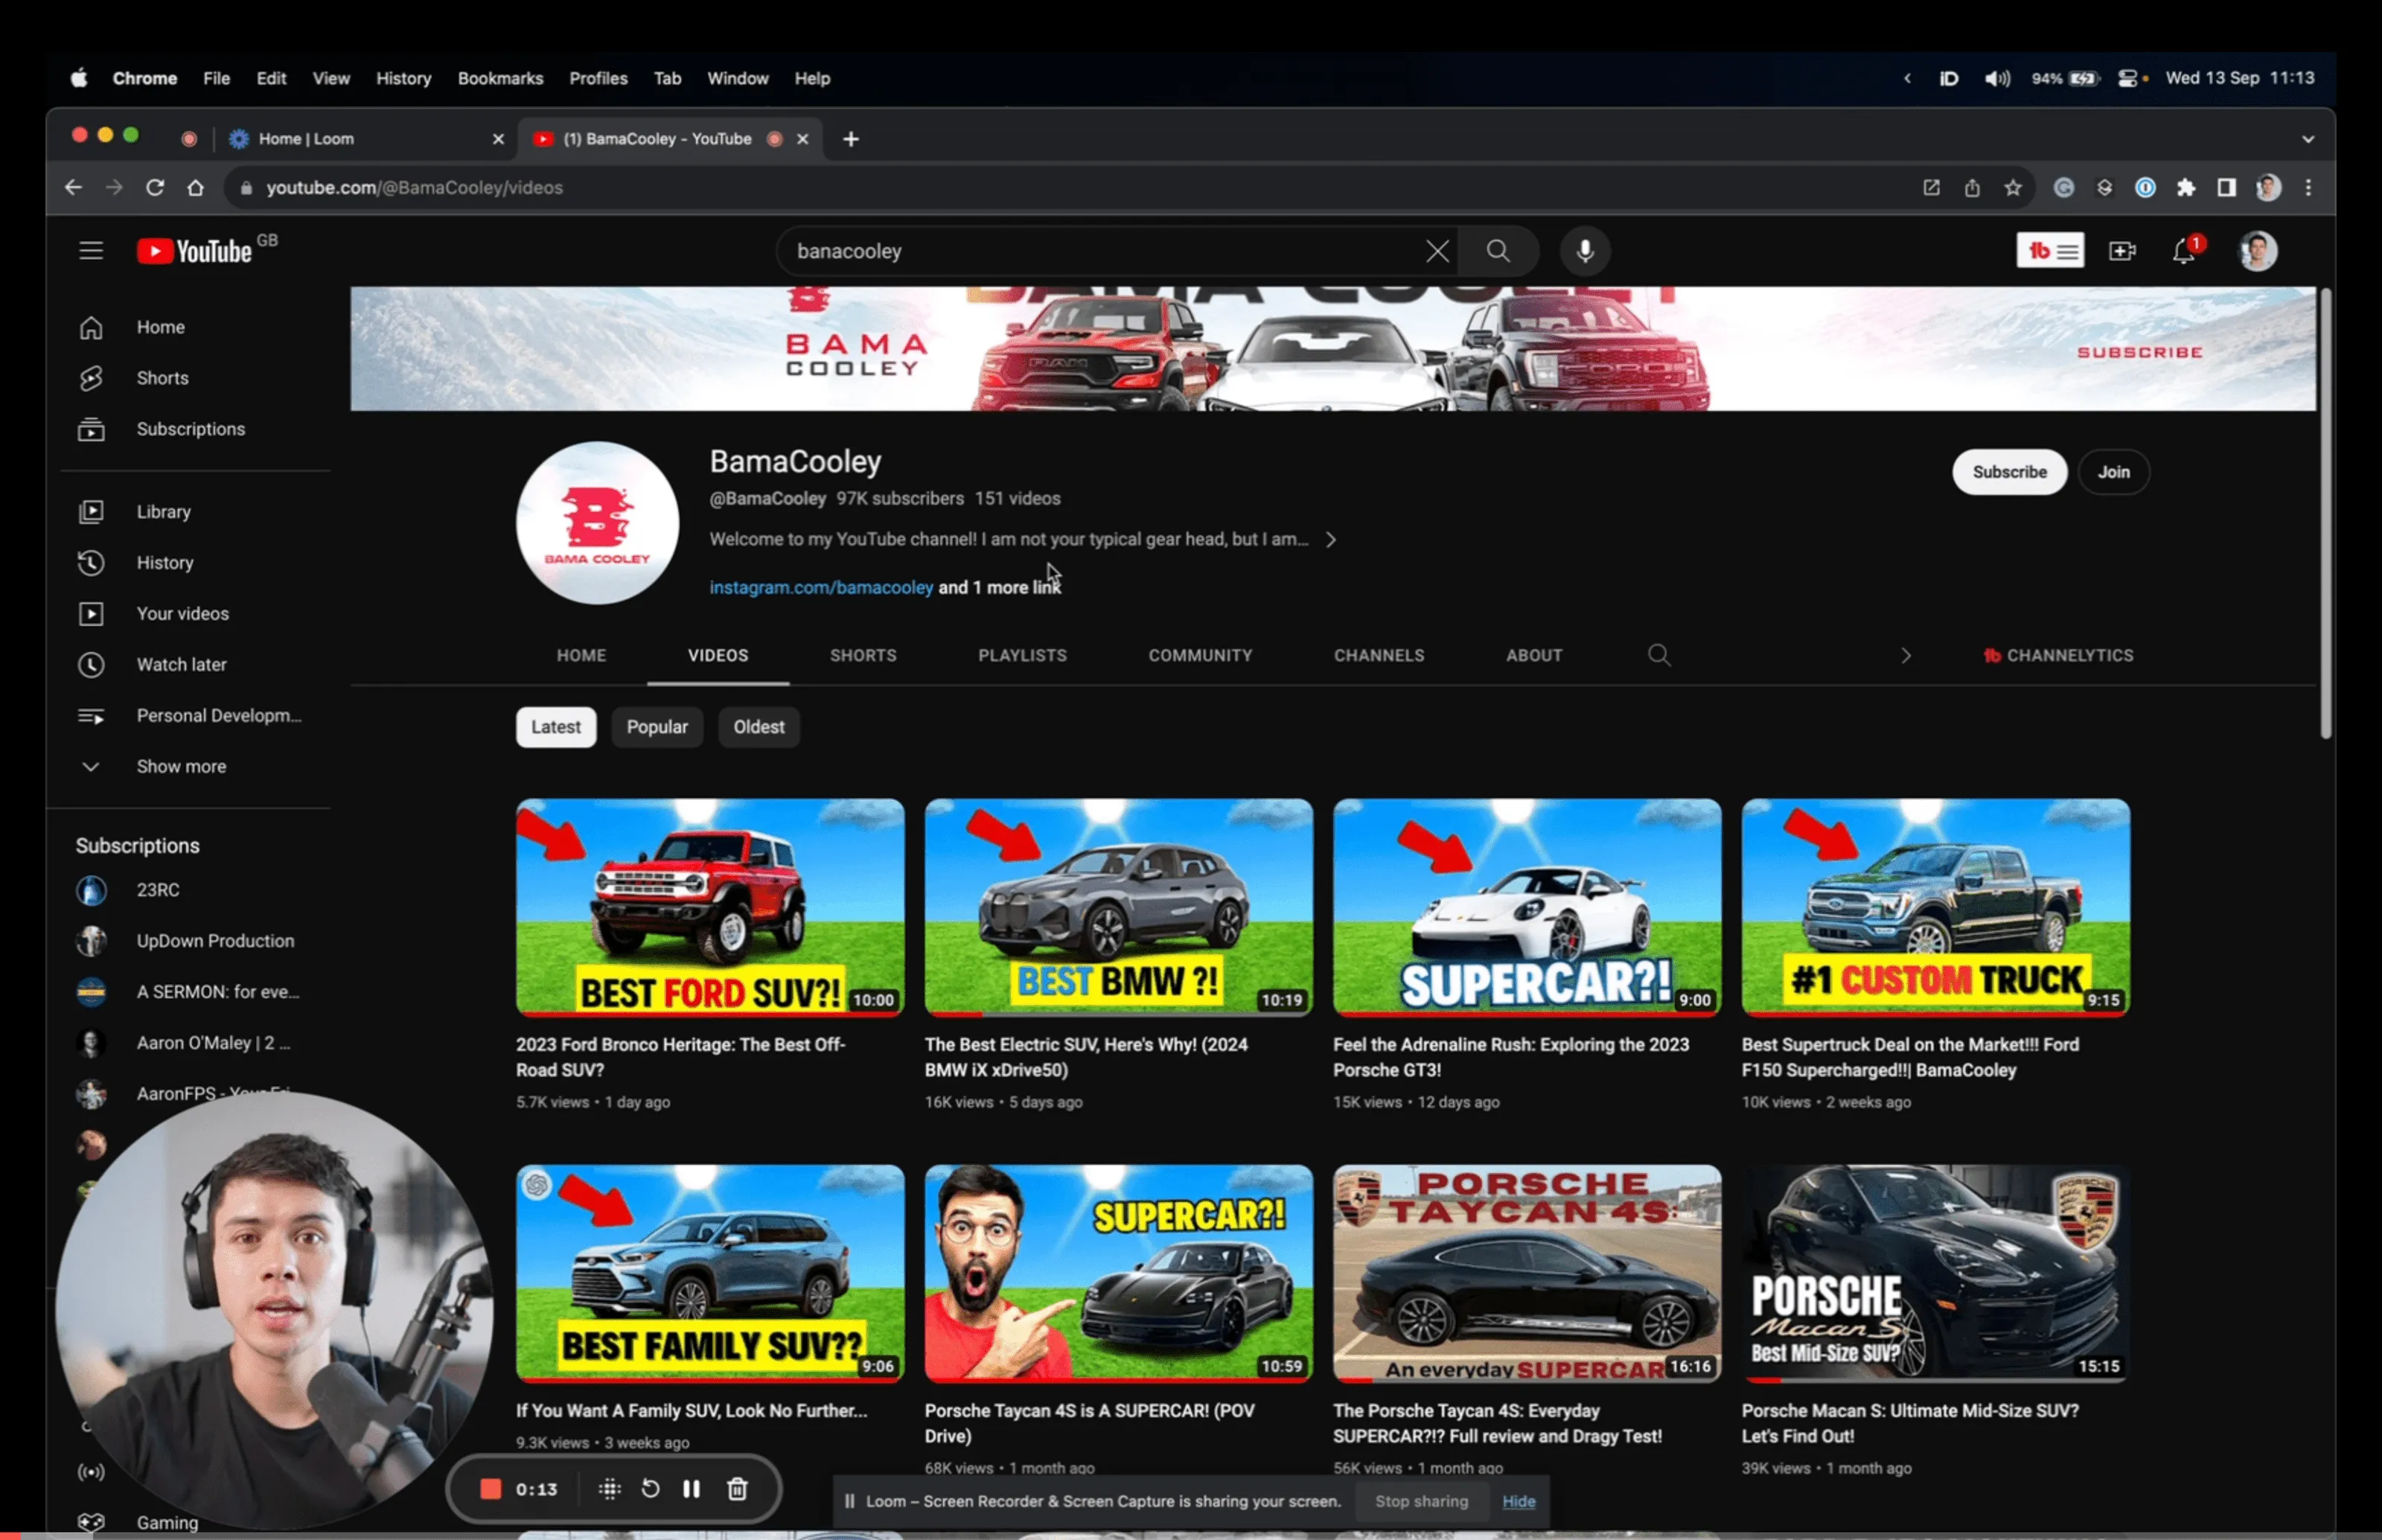
Task: Open the CHANNELYTICS tab
Action: (2059, 655)
